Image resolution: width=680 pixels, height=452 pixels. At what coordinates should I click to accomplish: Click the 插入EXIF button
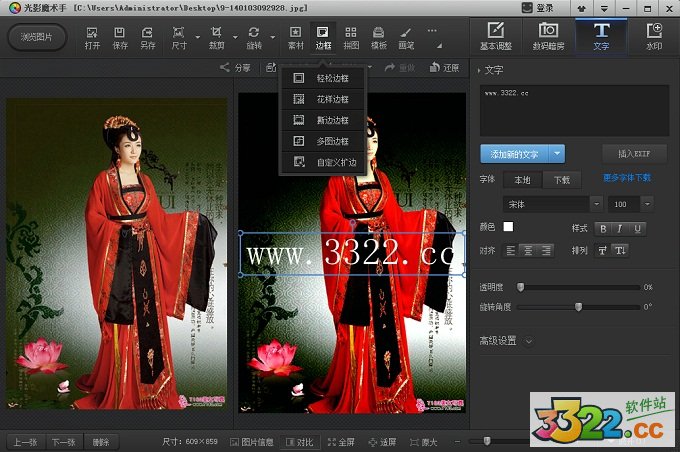click(634, 154)
